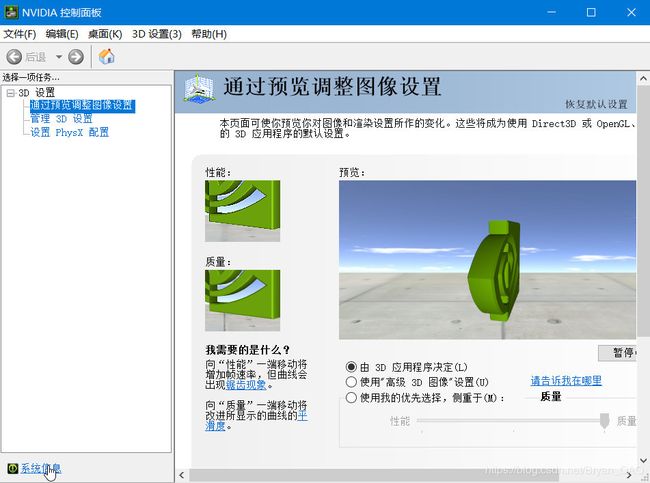Select 通过预览调整图像设置 tree item
The image size is (650, 483).
[x=82, y=105]
